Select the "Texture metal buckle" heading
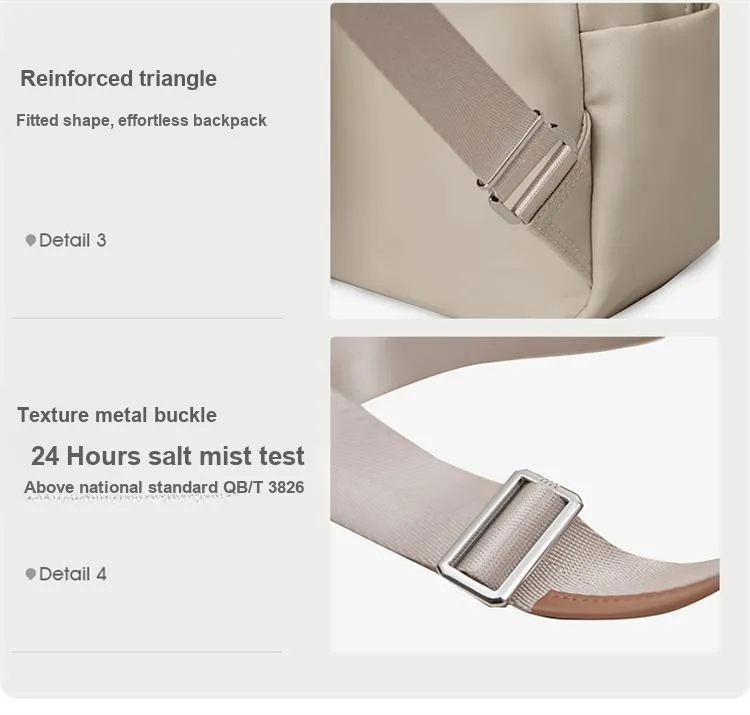 [117, 415]
